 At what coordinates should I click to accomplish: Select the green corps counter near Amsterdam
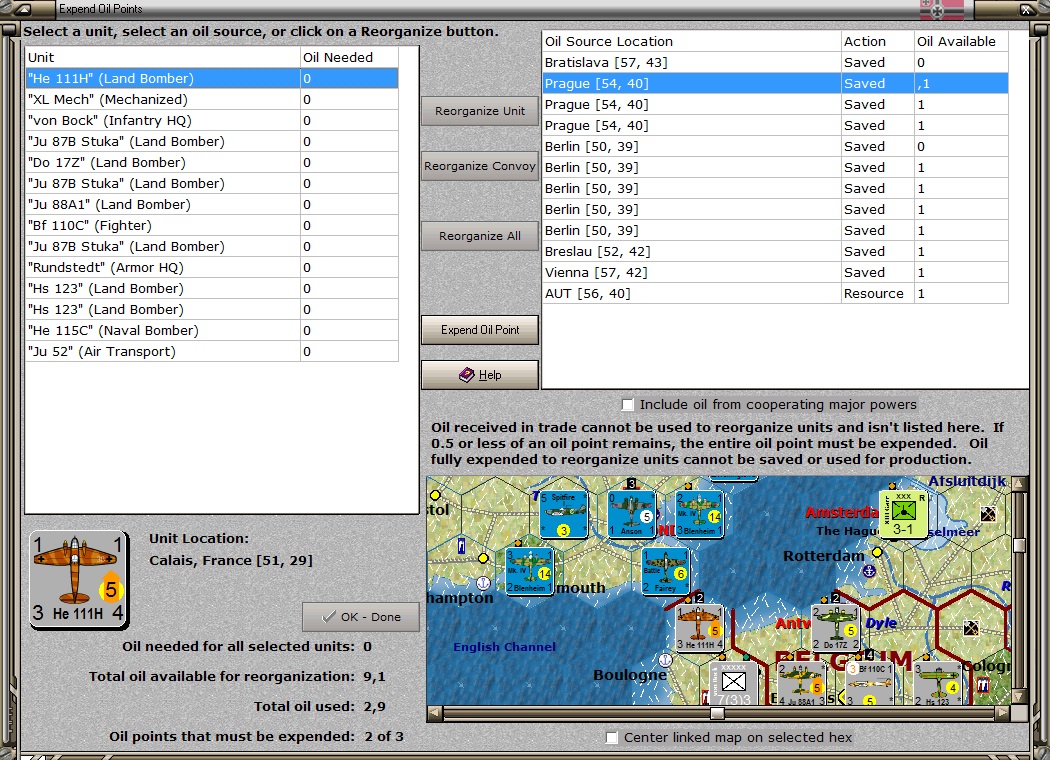tap(903, 514)
